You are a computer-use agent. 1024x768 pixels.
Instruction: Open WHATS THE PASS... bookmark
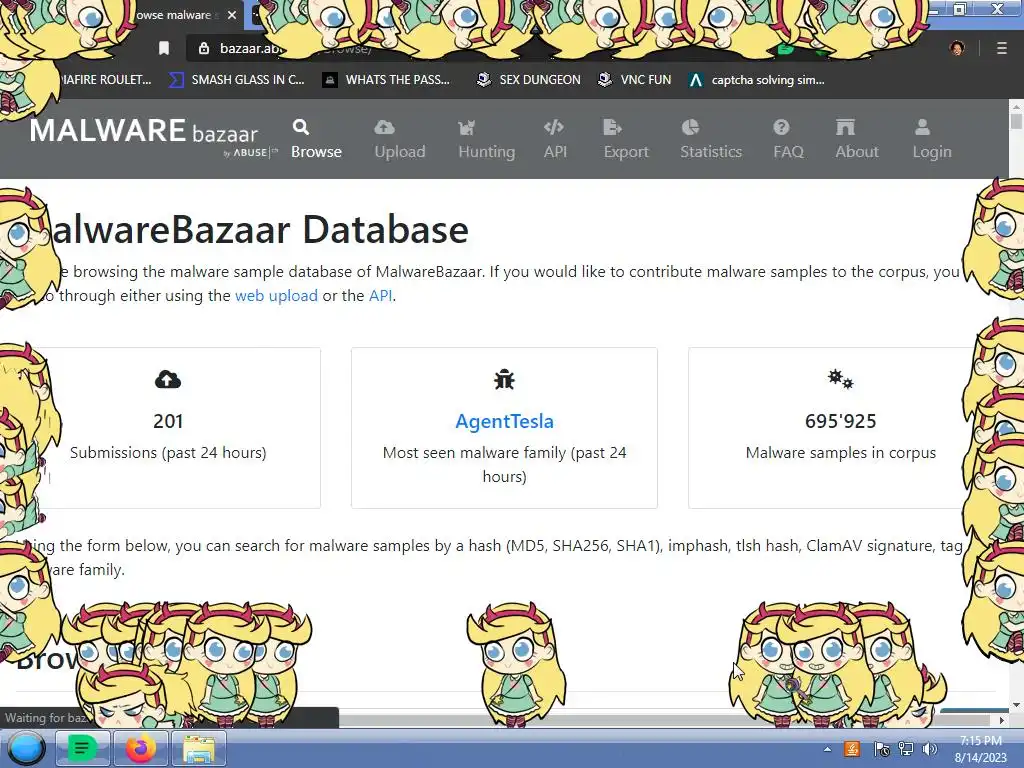(387, 80)
